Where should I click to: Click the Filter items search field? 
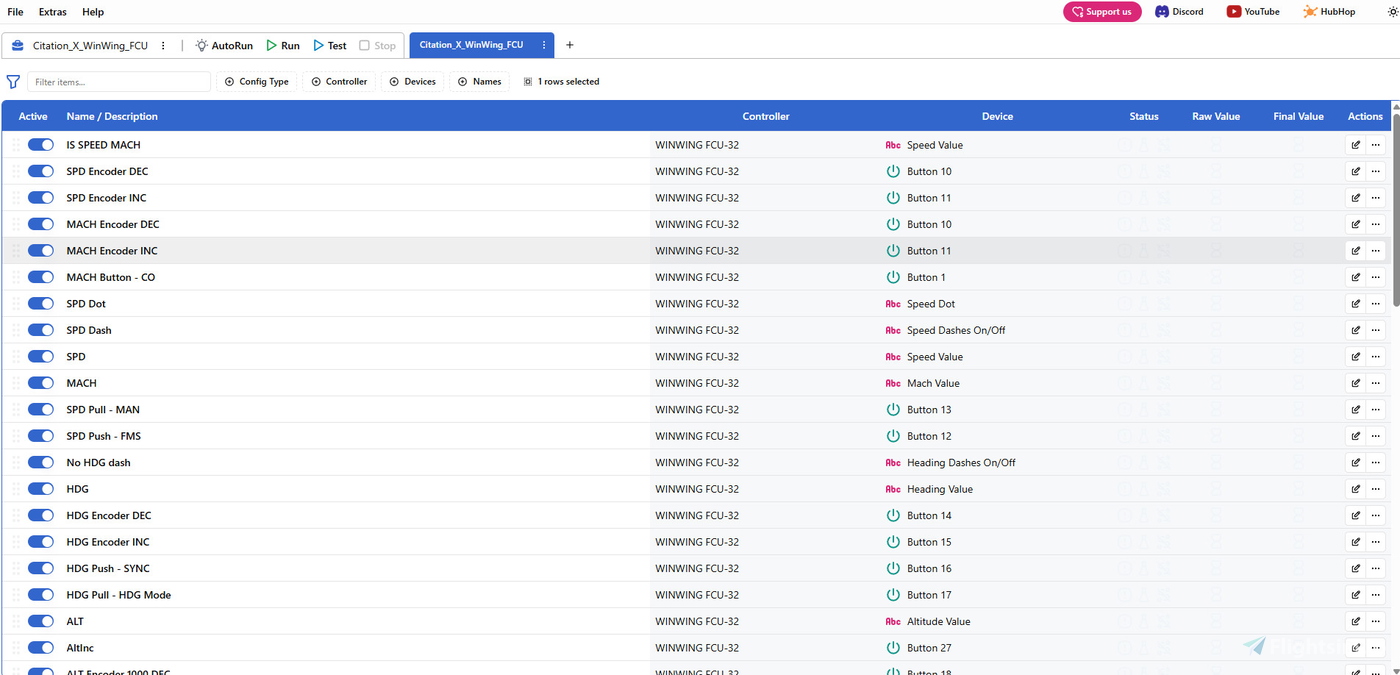(x=119, y=82)
